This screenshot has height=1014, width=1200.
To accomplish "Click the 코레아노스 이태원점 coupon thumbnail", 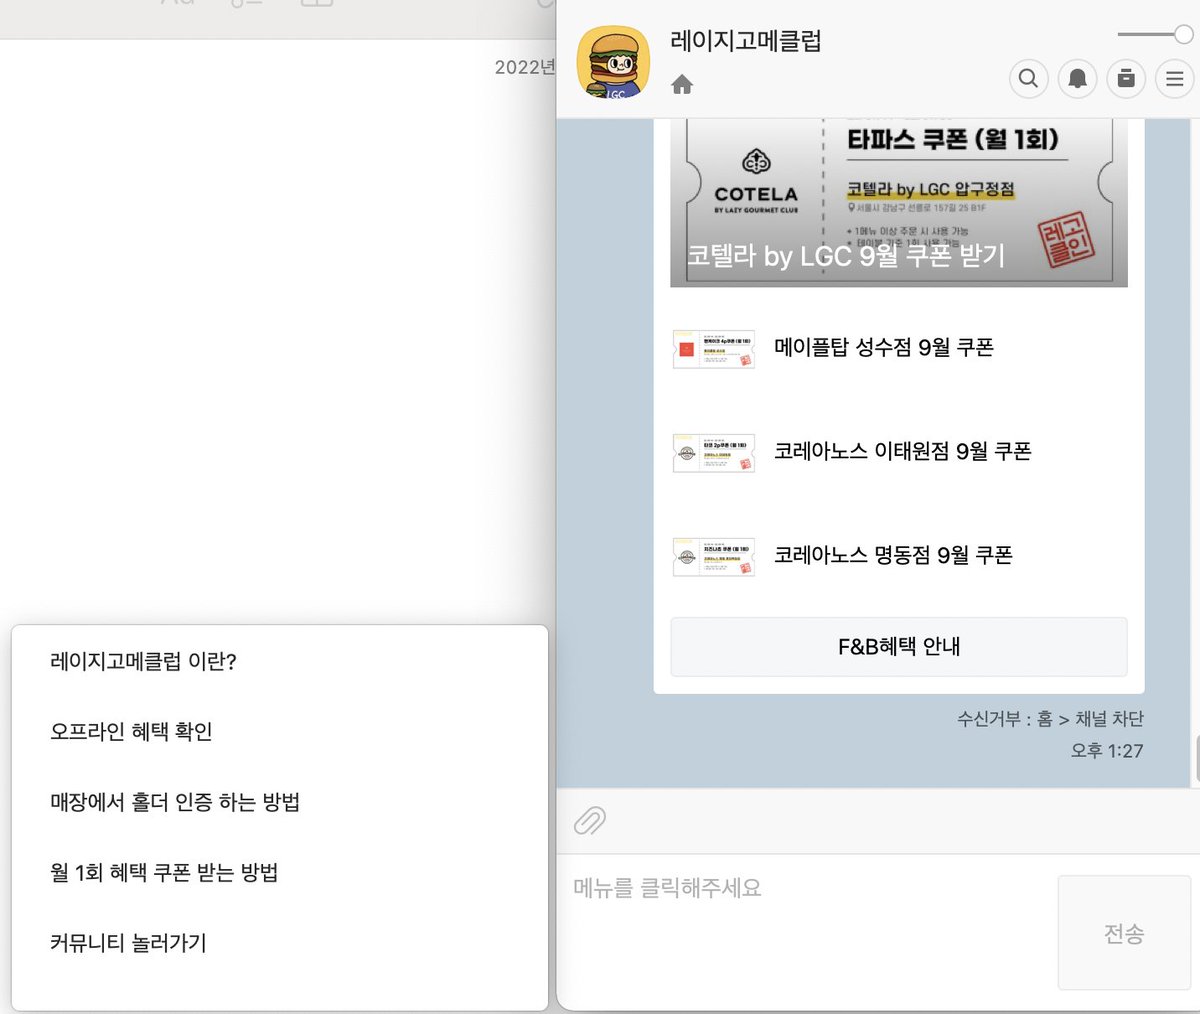I will 714,453.
